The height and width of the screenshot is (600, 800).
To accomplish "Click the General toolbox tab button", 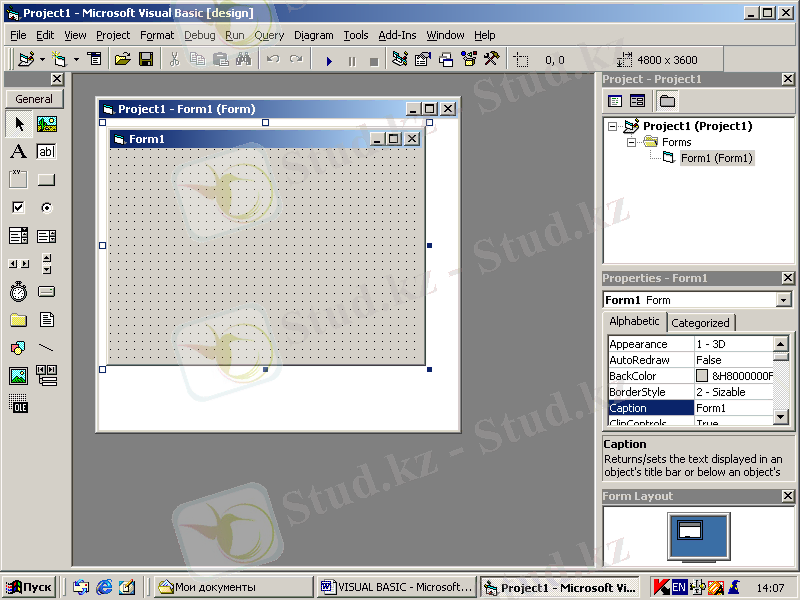I will click(34, 99).
